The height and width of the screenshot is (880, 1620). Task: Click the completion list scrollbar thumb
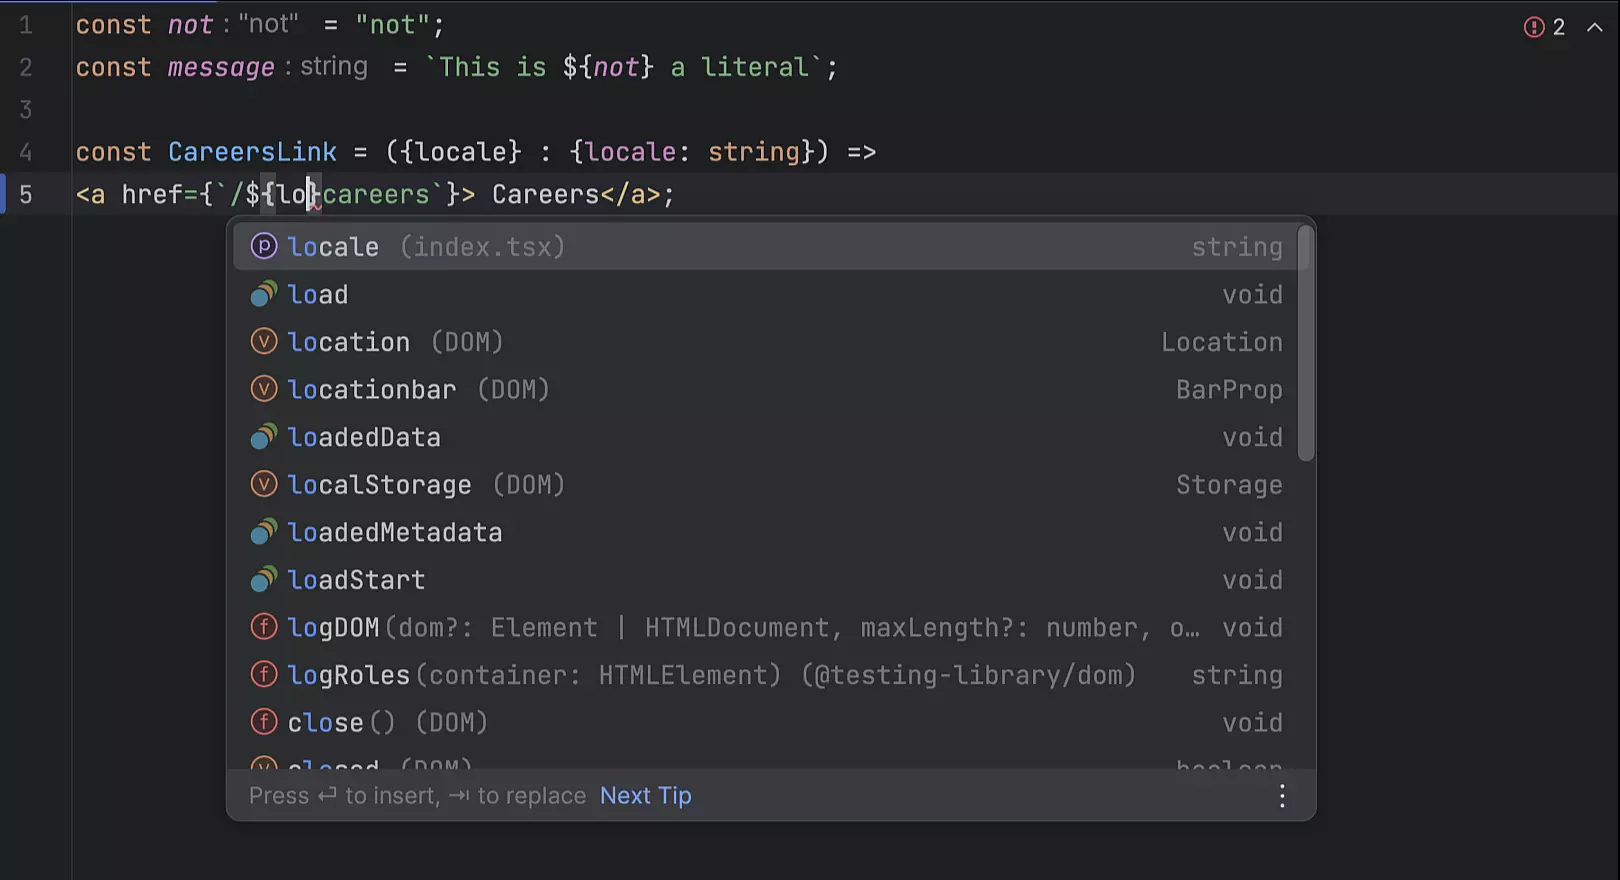(x=1305, y=343)
